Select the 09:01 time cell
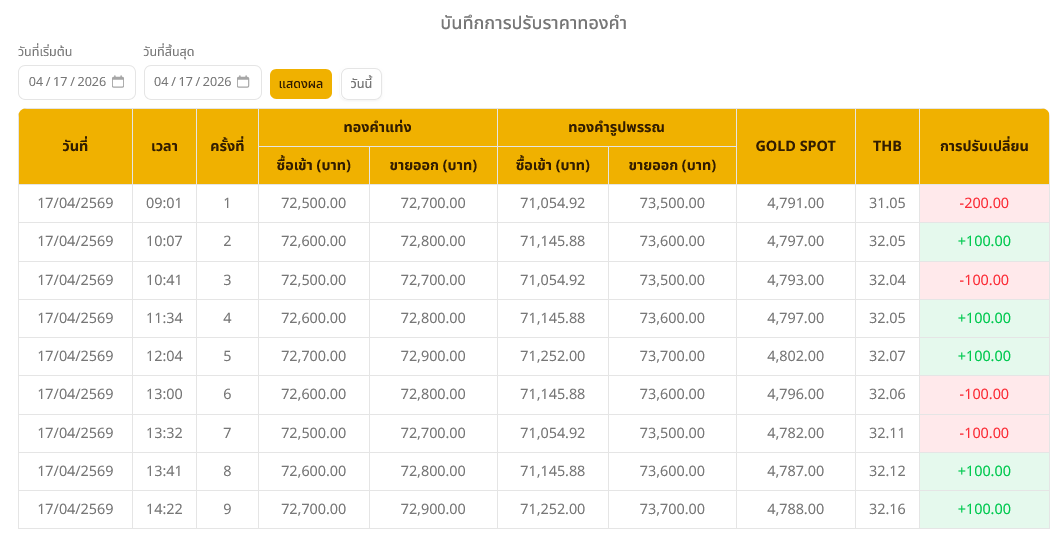1059x538 pixels. coord(164,203)
